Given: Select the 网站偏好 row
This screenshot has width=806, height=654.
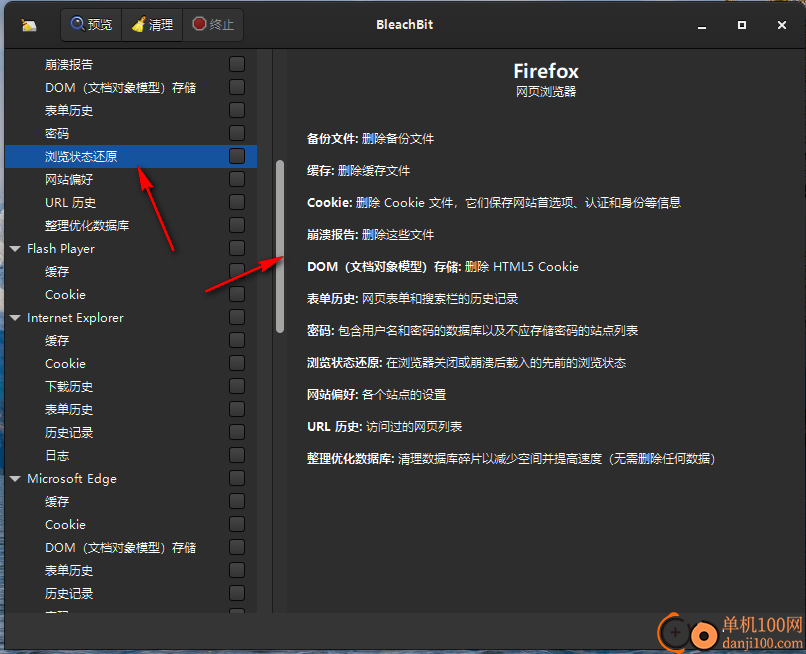Looking at the screenshot, I should [131, 179].
